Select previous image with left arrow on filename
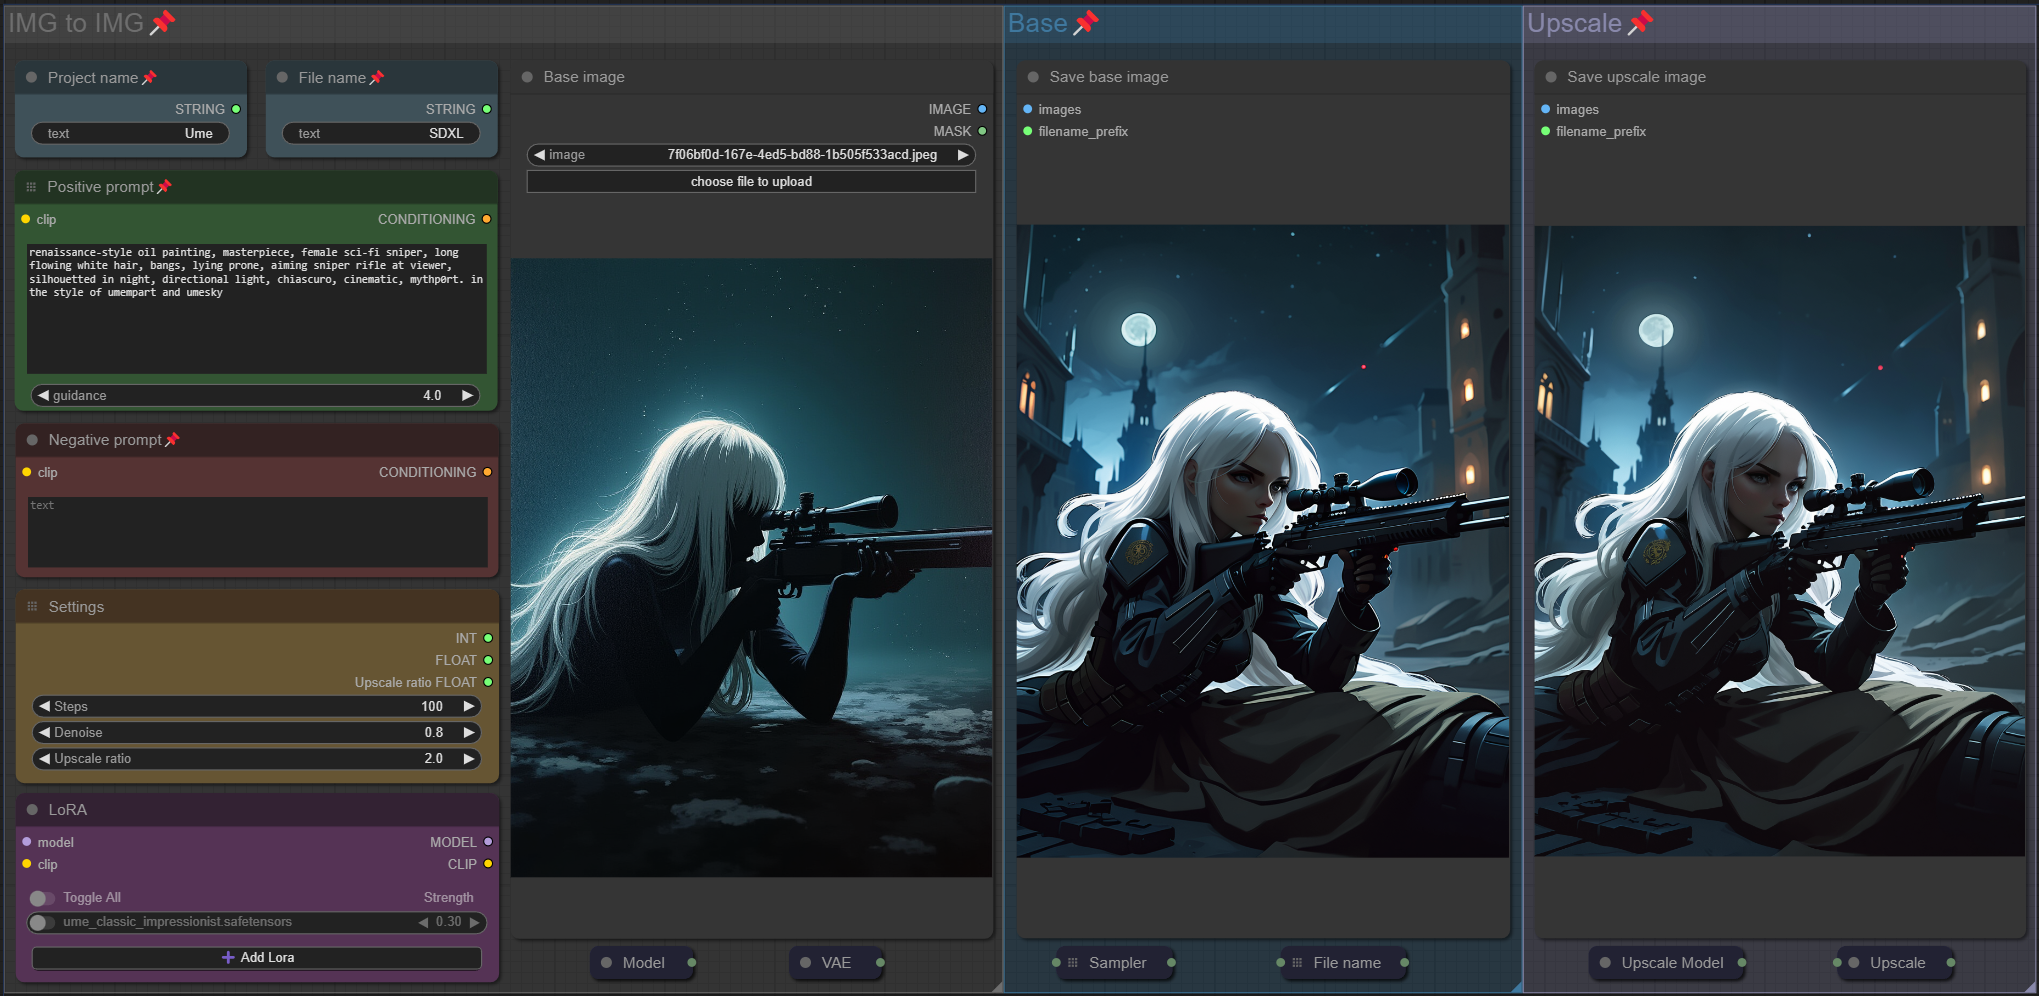 coord(540,155)
